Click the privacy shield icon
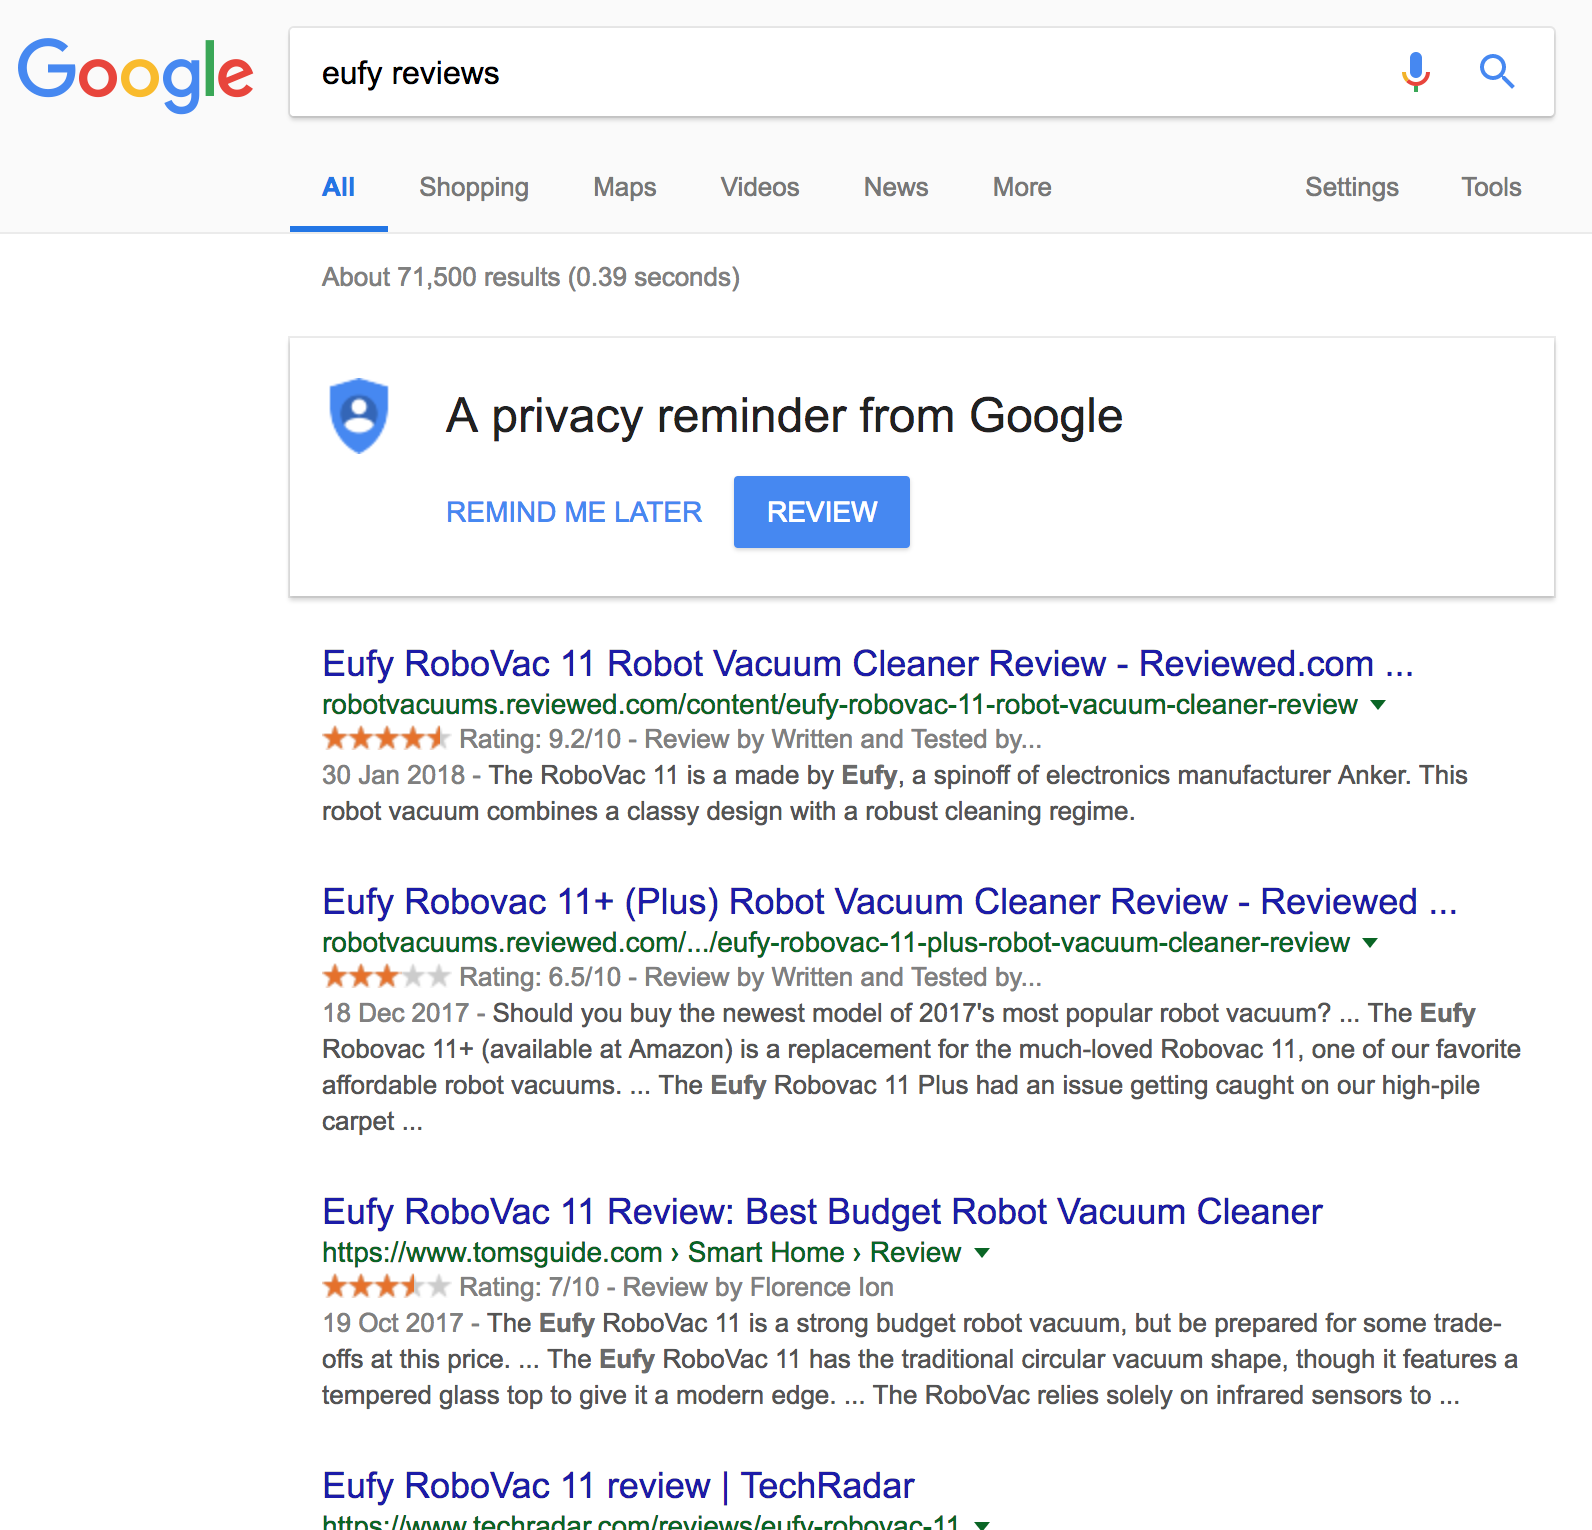The height and width of the screenshot is (1530, 1592). click(x=359, y=415)
